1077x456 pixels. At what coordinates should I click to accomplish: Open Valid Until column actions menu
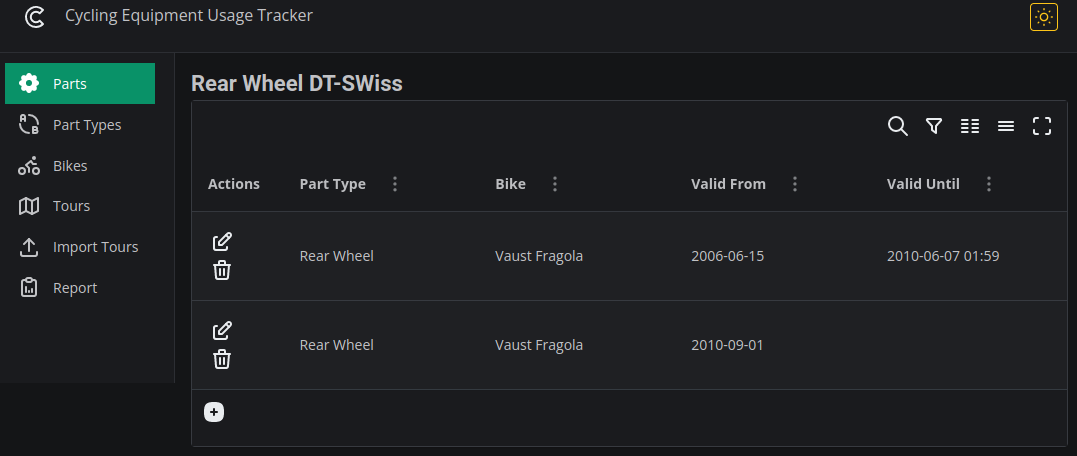(989, 184)
